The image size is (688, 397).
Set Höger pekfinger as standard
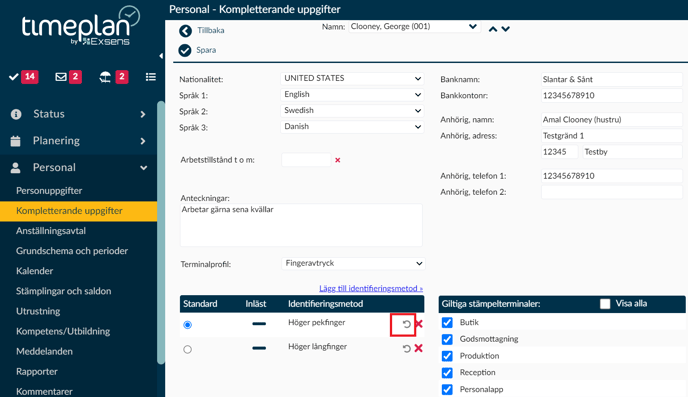[x=187, y=325]
